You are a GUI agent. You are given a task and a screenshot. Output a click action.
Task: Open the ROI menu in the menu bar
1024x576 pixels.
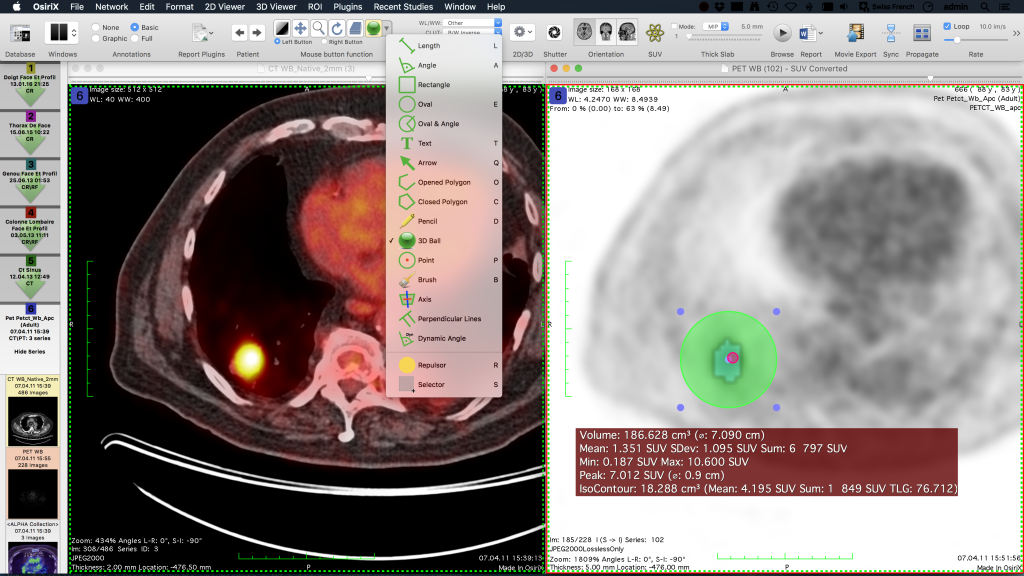click(315, 6)
